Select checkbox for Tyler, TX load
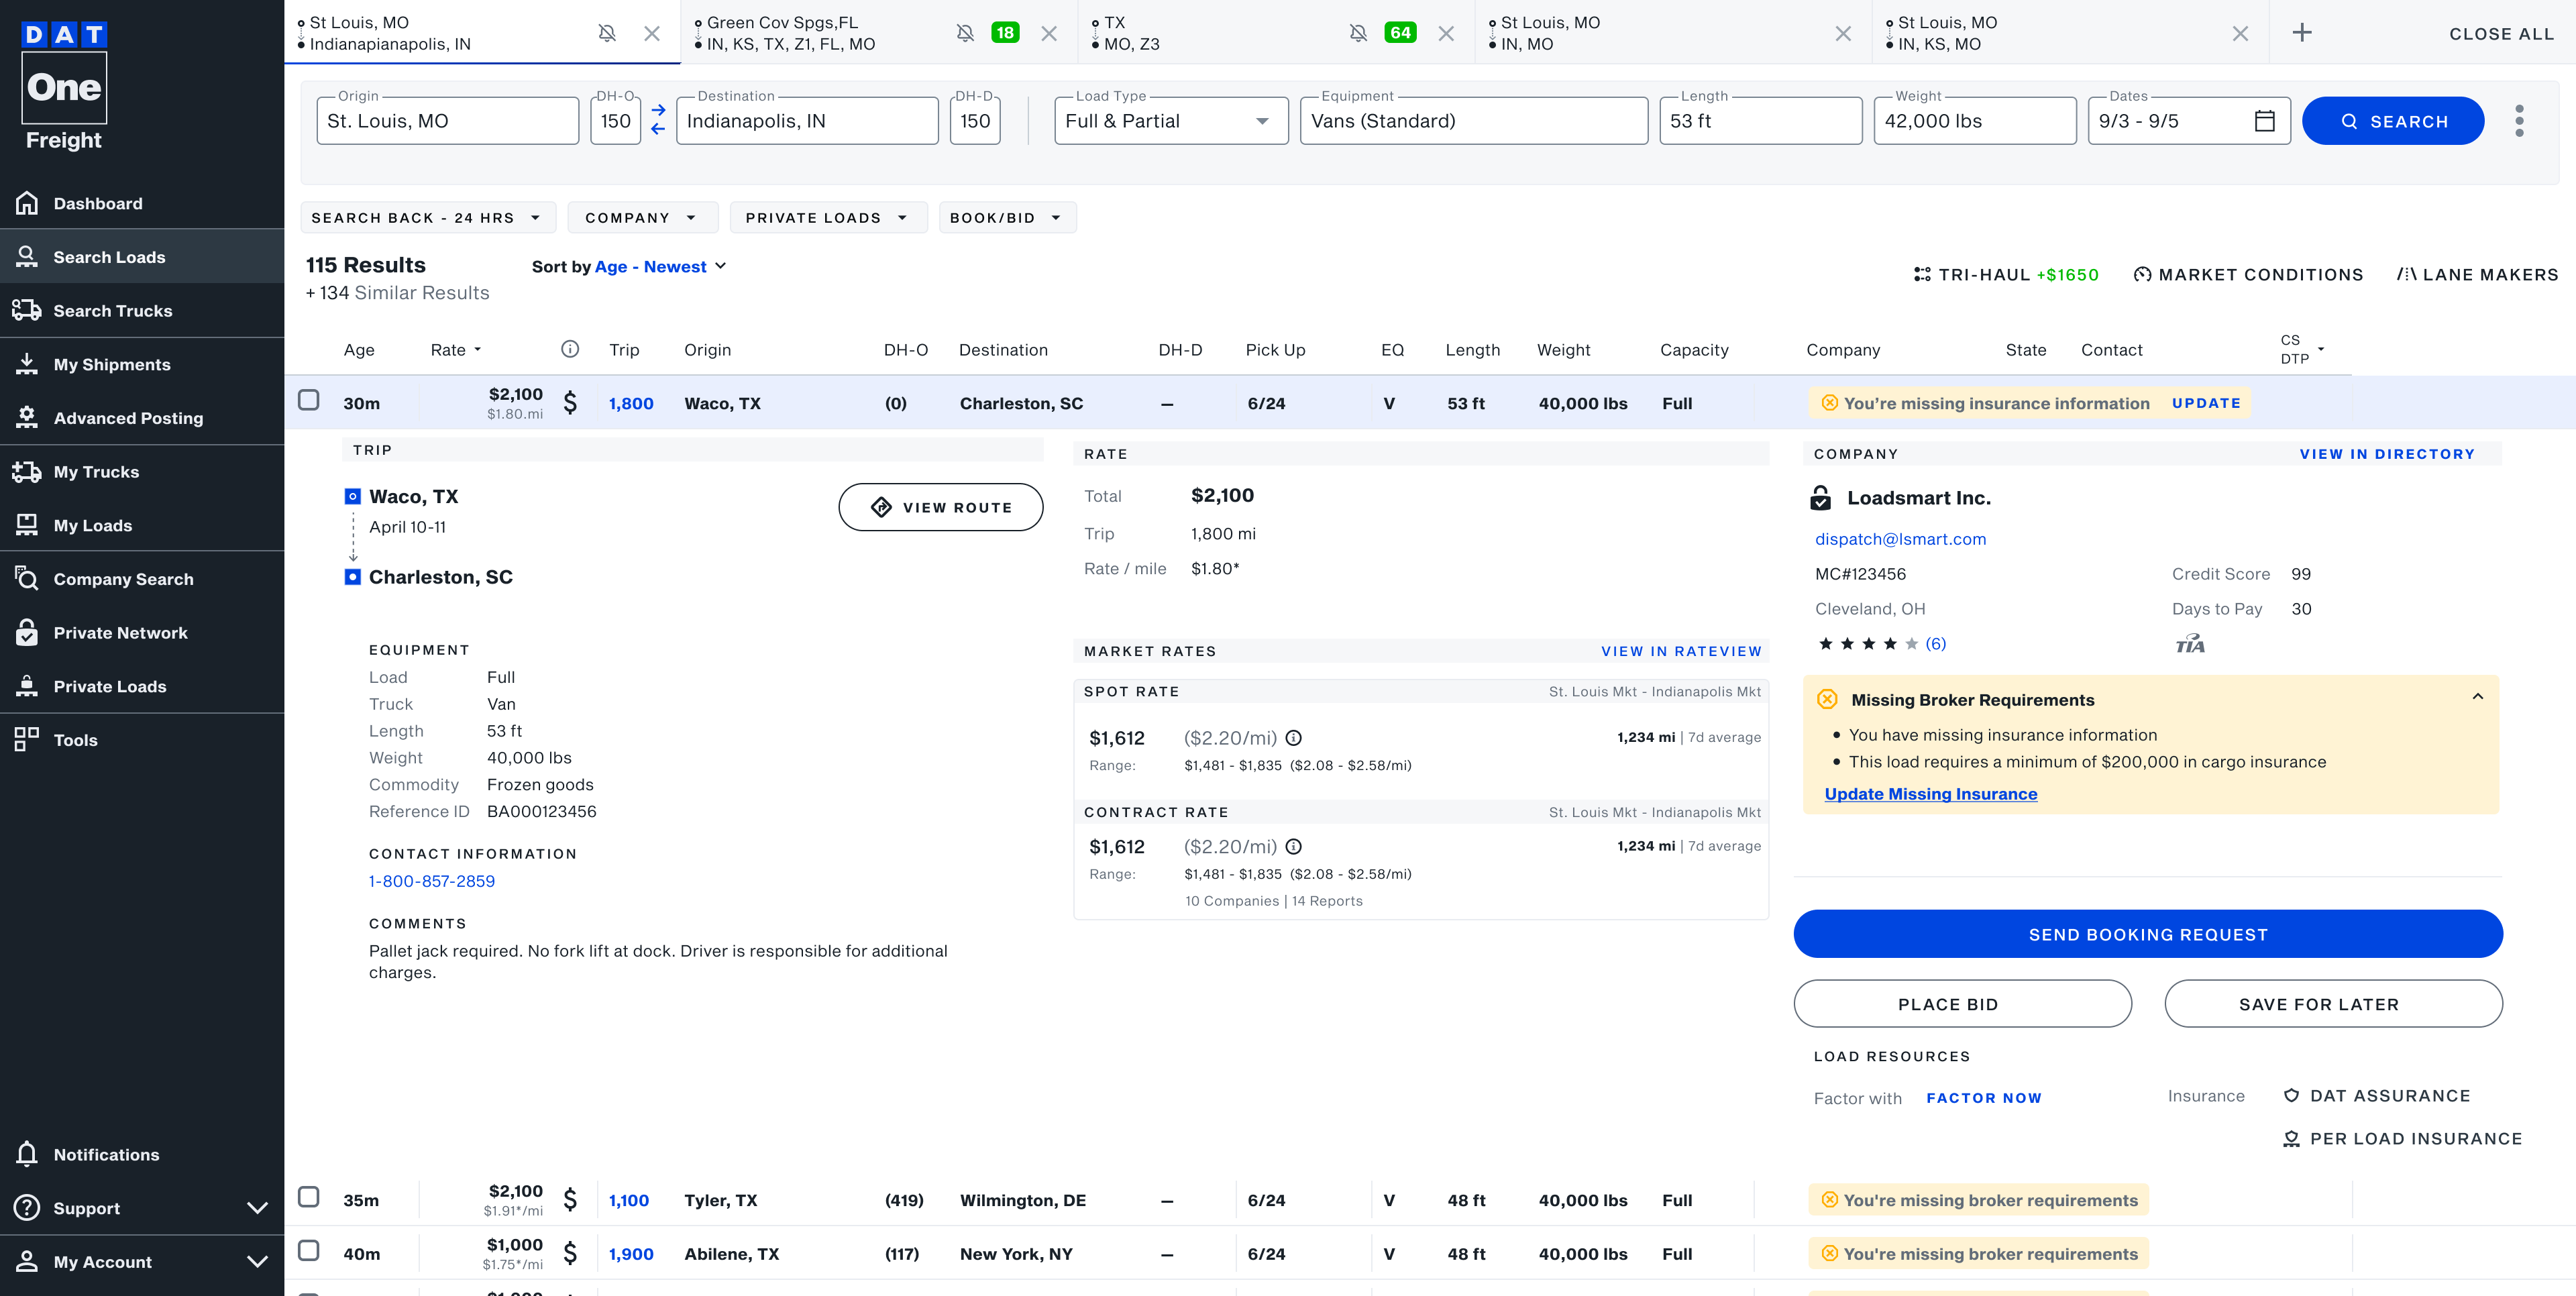The image size is (2576, 1296). point(309,1197)
